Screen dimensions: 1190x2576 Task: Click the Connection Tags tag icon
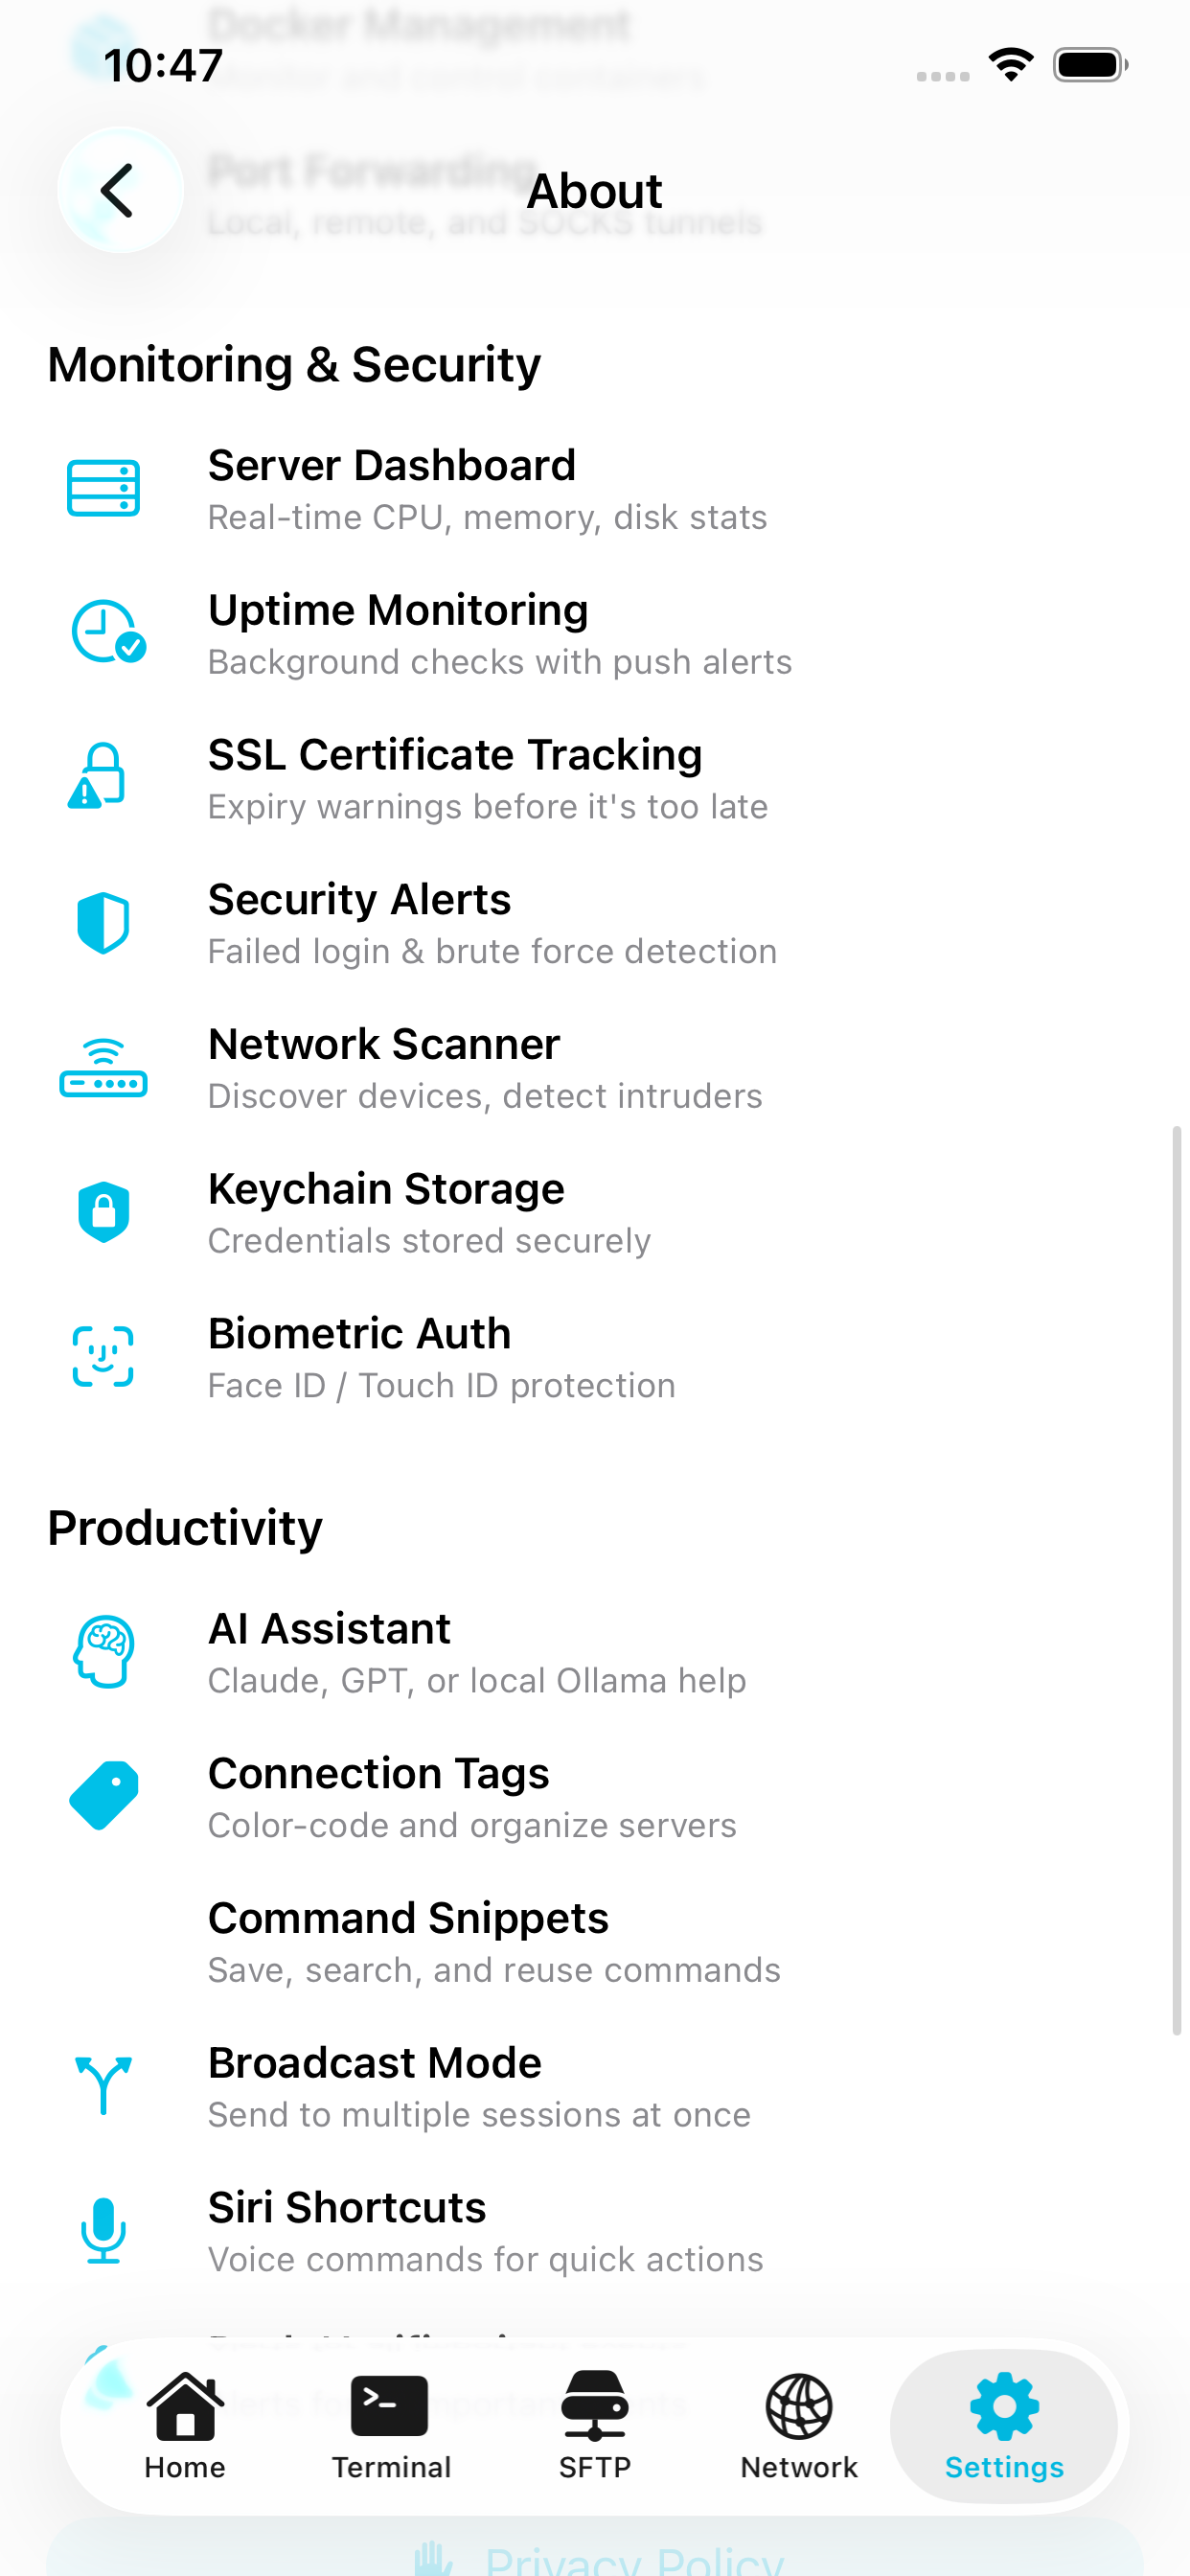[103, 1796]
